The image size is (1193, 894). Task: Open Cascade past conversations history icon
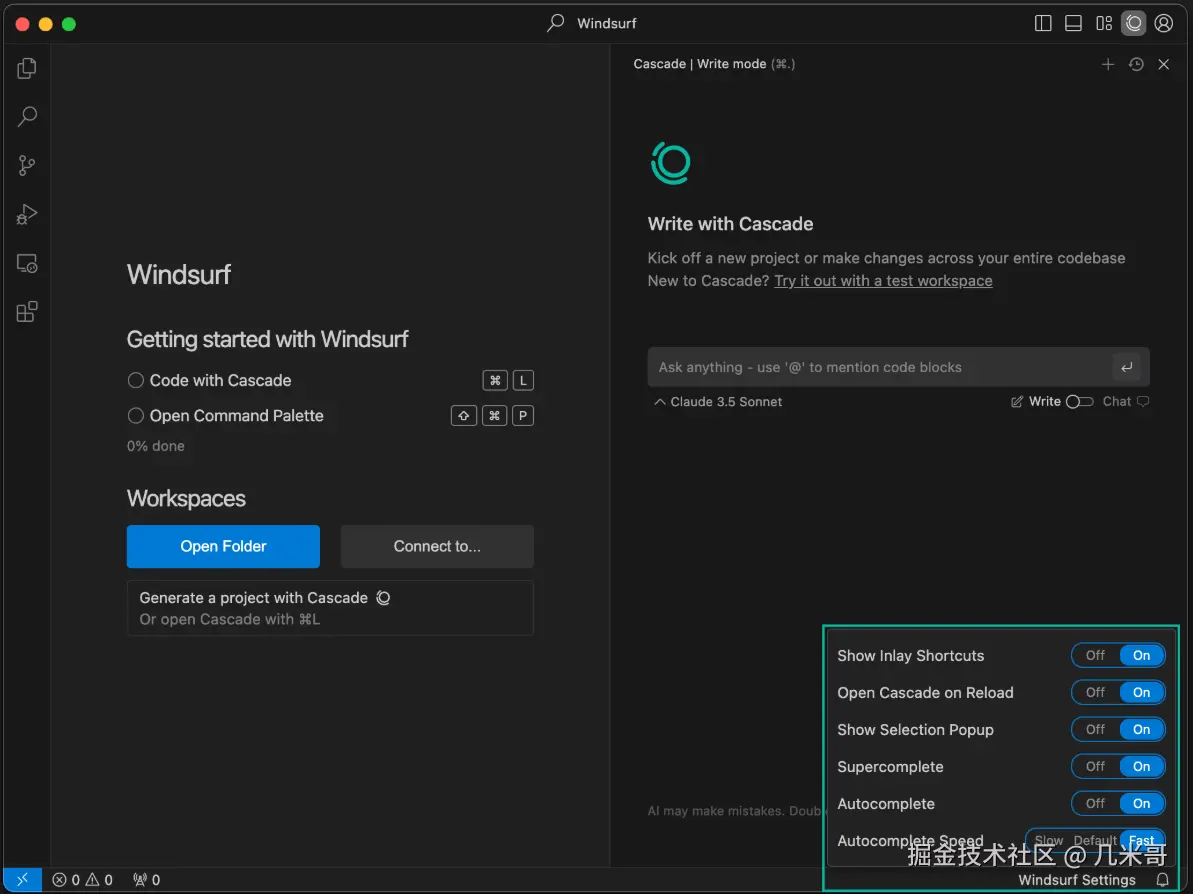click(x=1136, y=64)
